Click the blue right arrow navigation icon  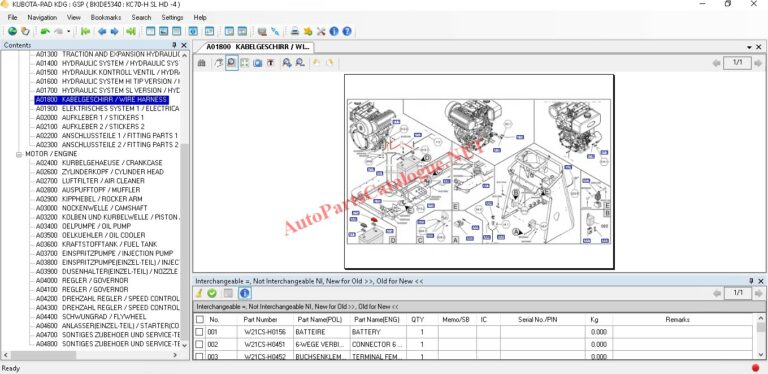[x=114, y=31]
